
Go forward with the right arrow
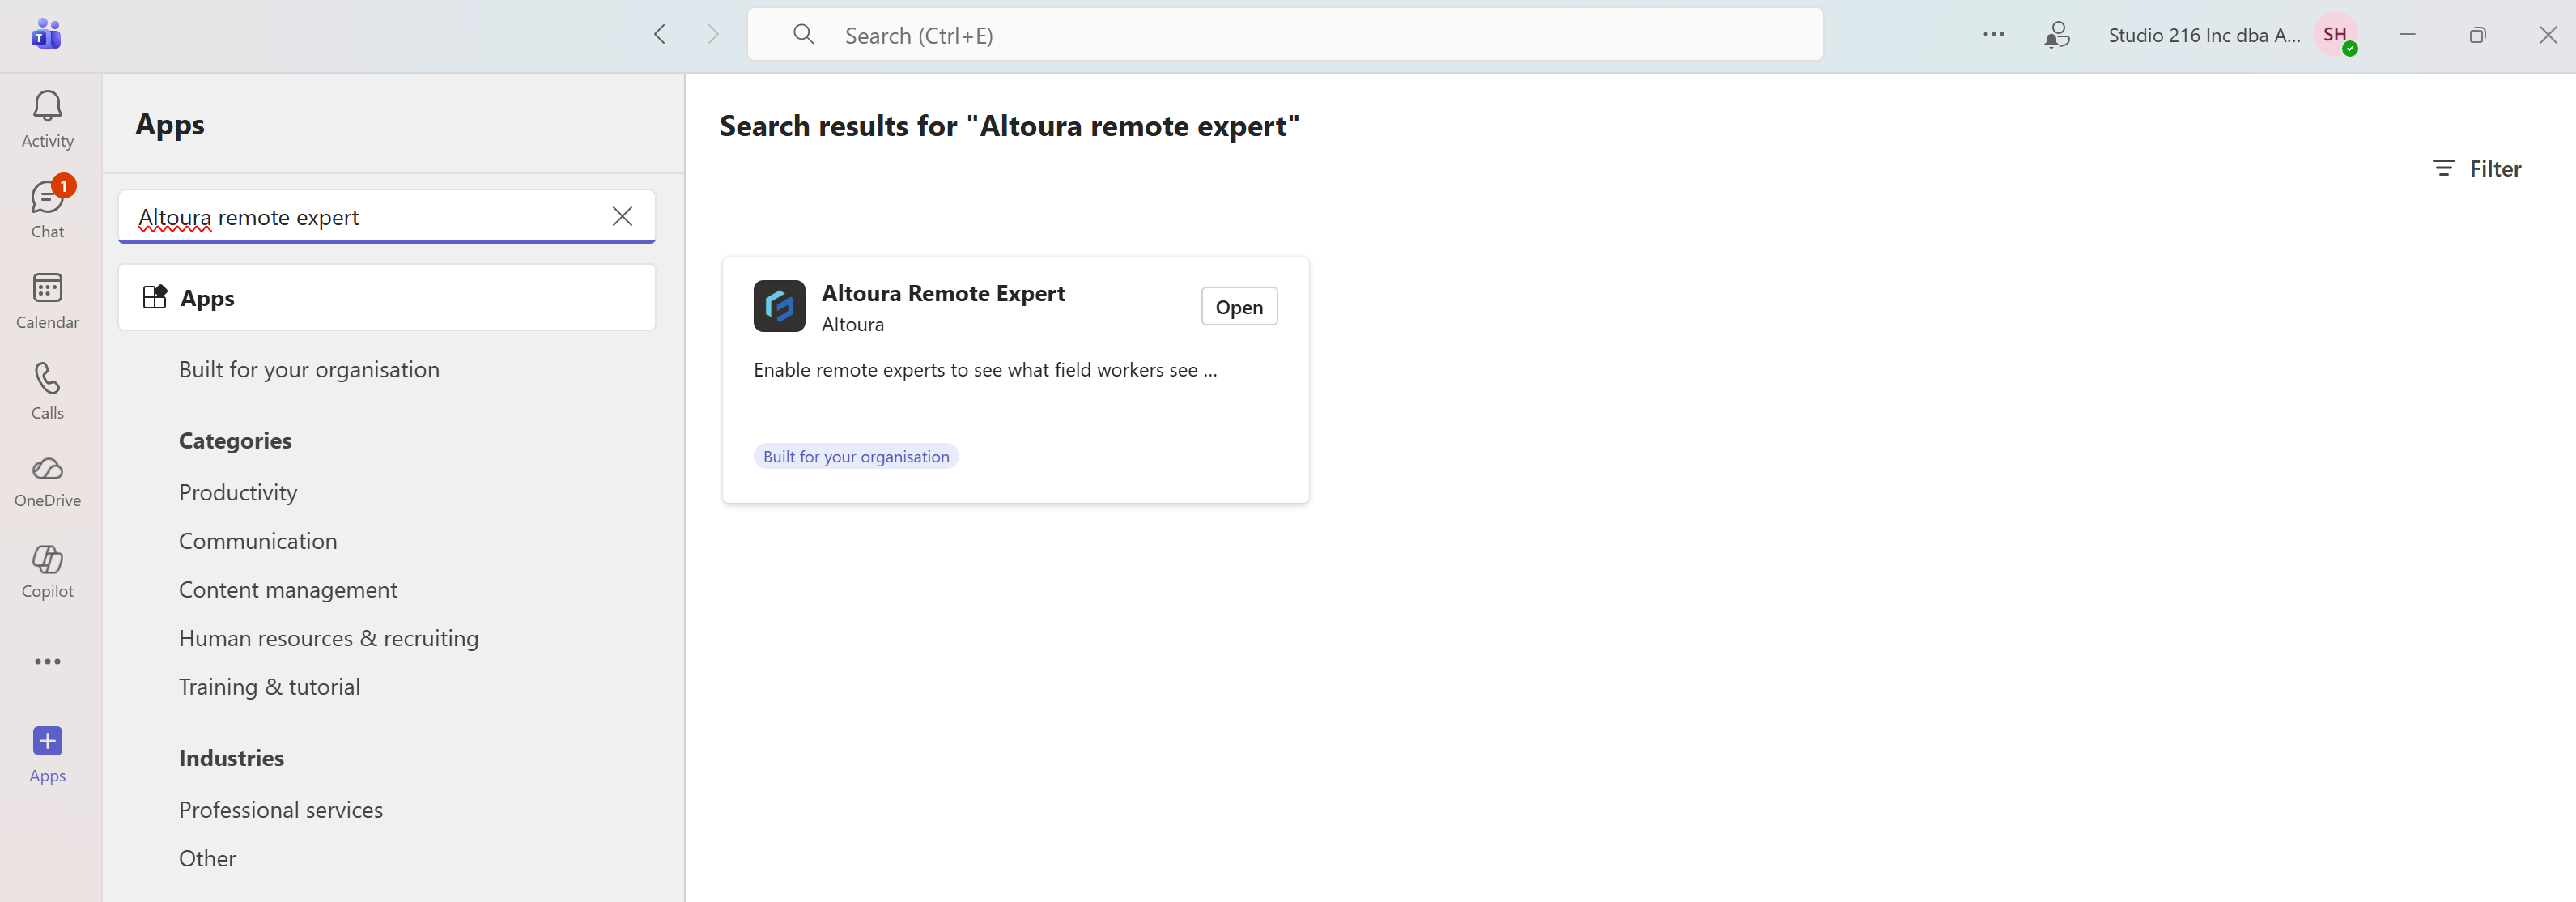coord(713,35)
